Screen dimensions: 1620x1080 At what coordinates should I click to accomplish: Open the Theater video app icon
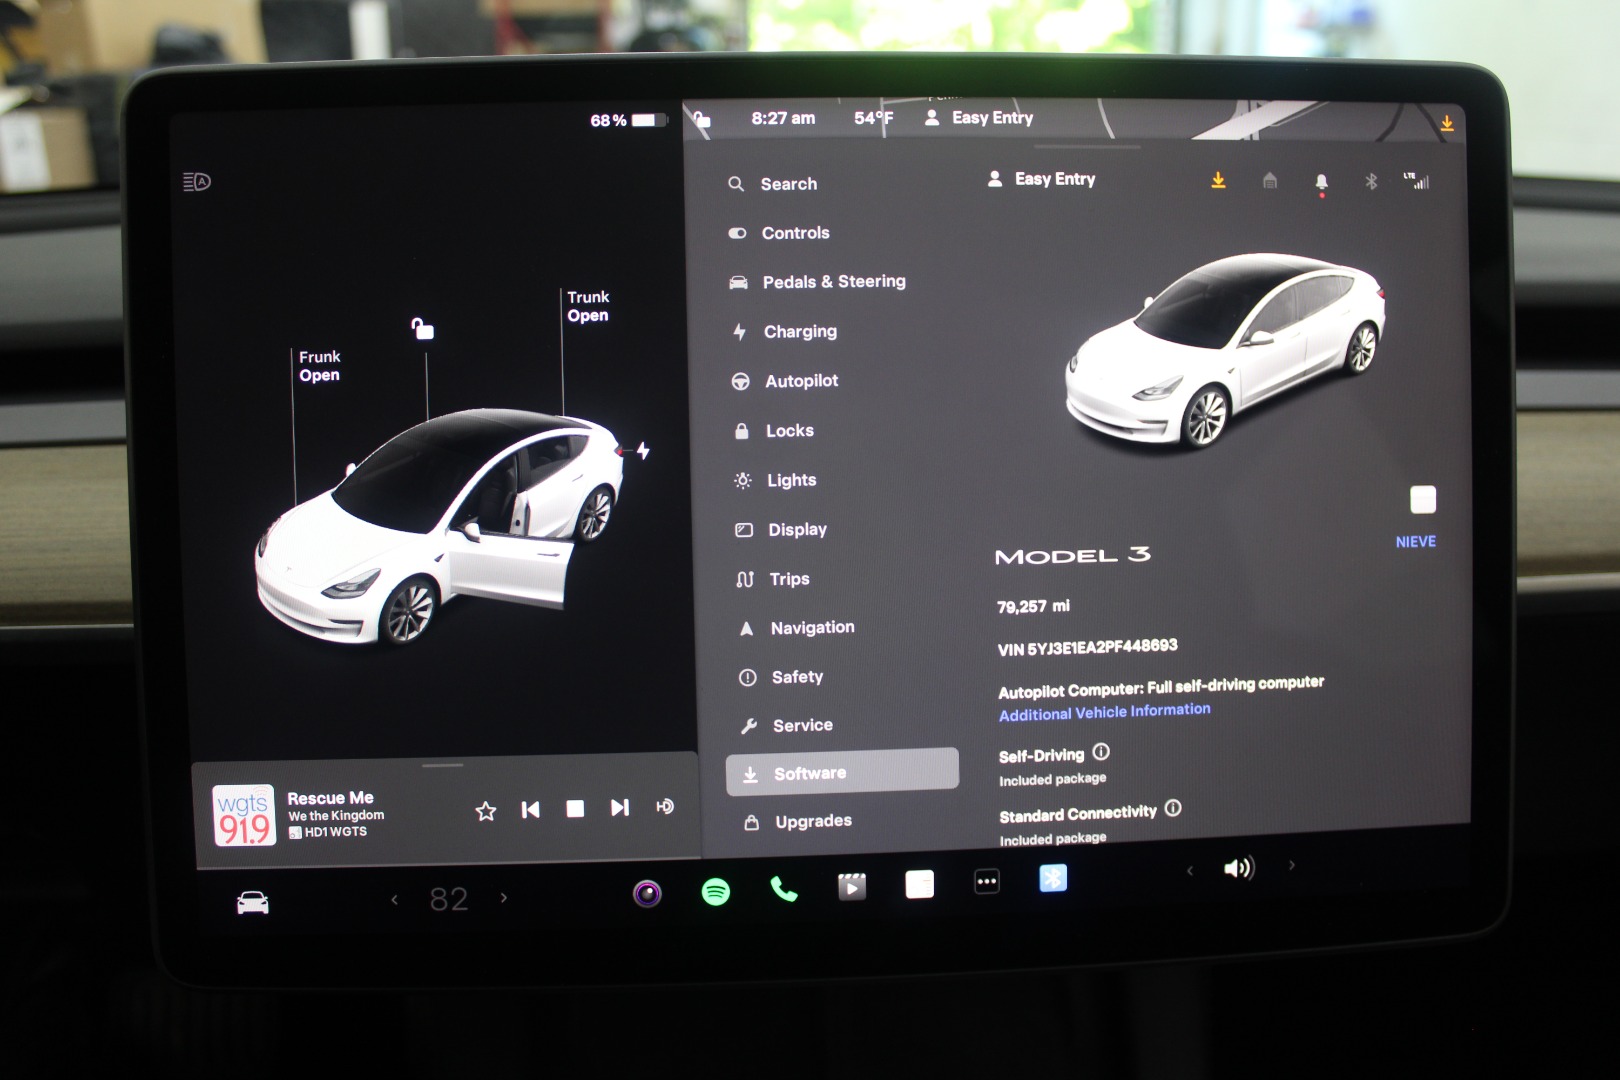pyautogui.click(x=852, y=886)
